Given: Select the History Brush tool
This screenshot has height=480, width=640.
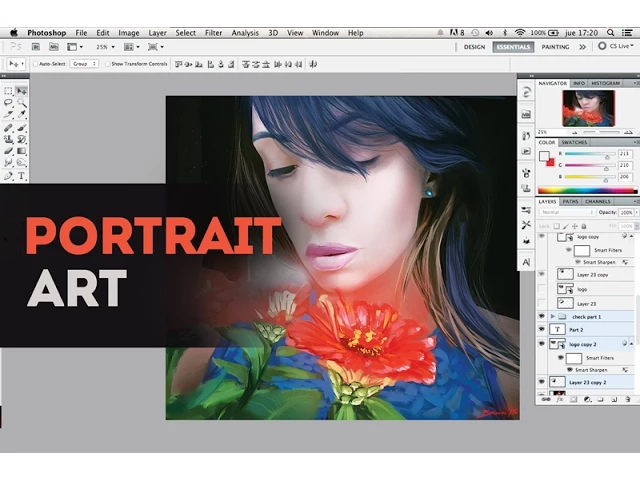Looking at the screenshot, I should coord(22,139).
